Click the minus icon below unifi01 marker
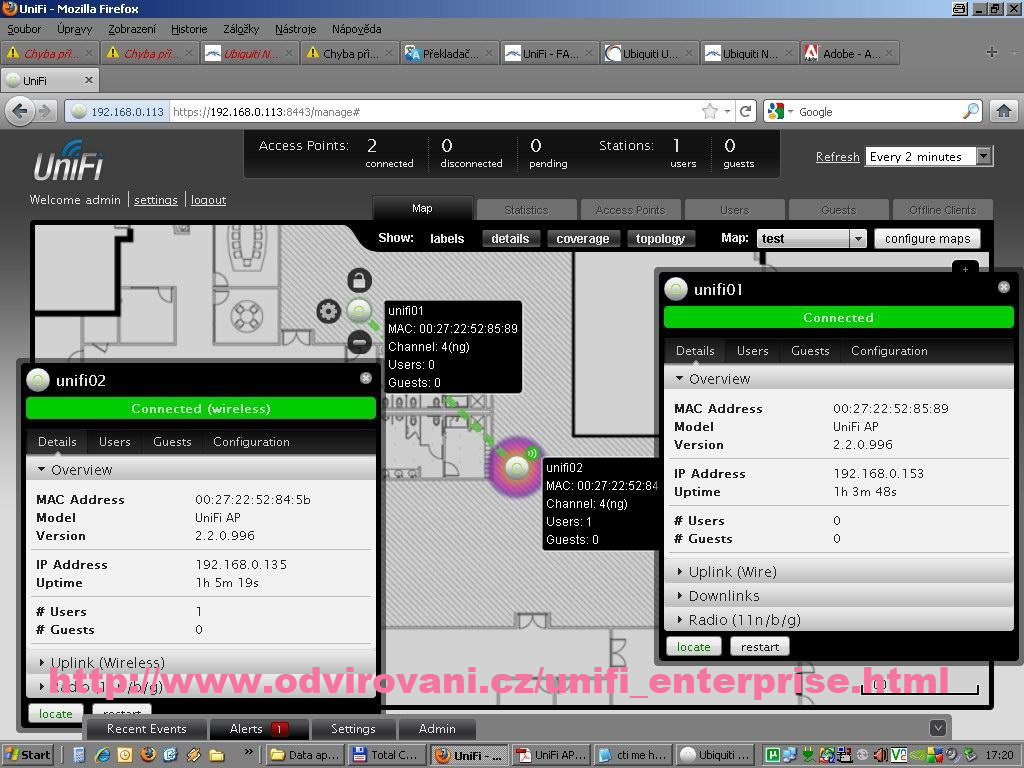Viewport: 1024px width, 768px height. click(359, 342)
